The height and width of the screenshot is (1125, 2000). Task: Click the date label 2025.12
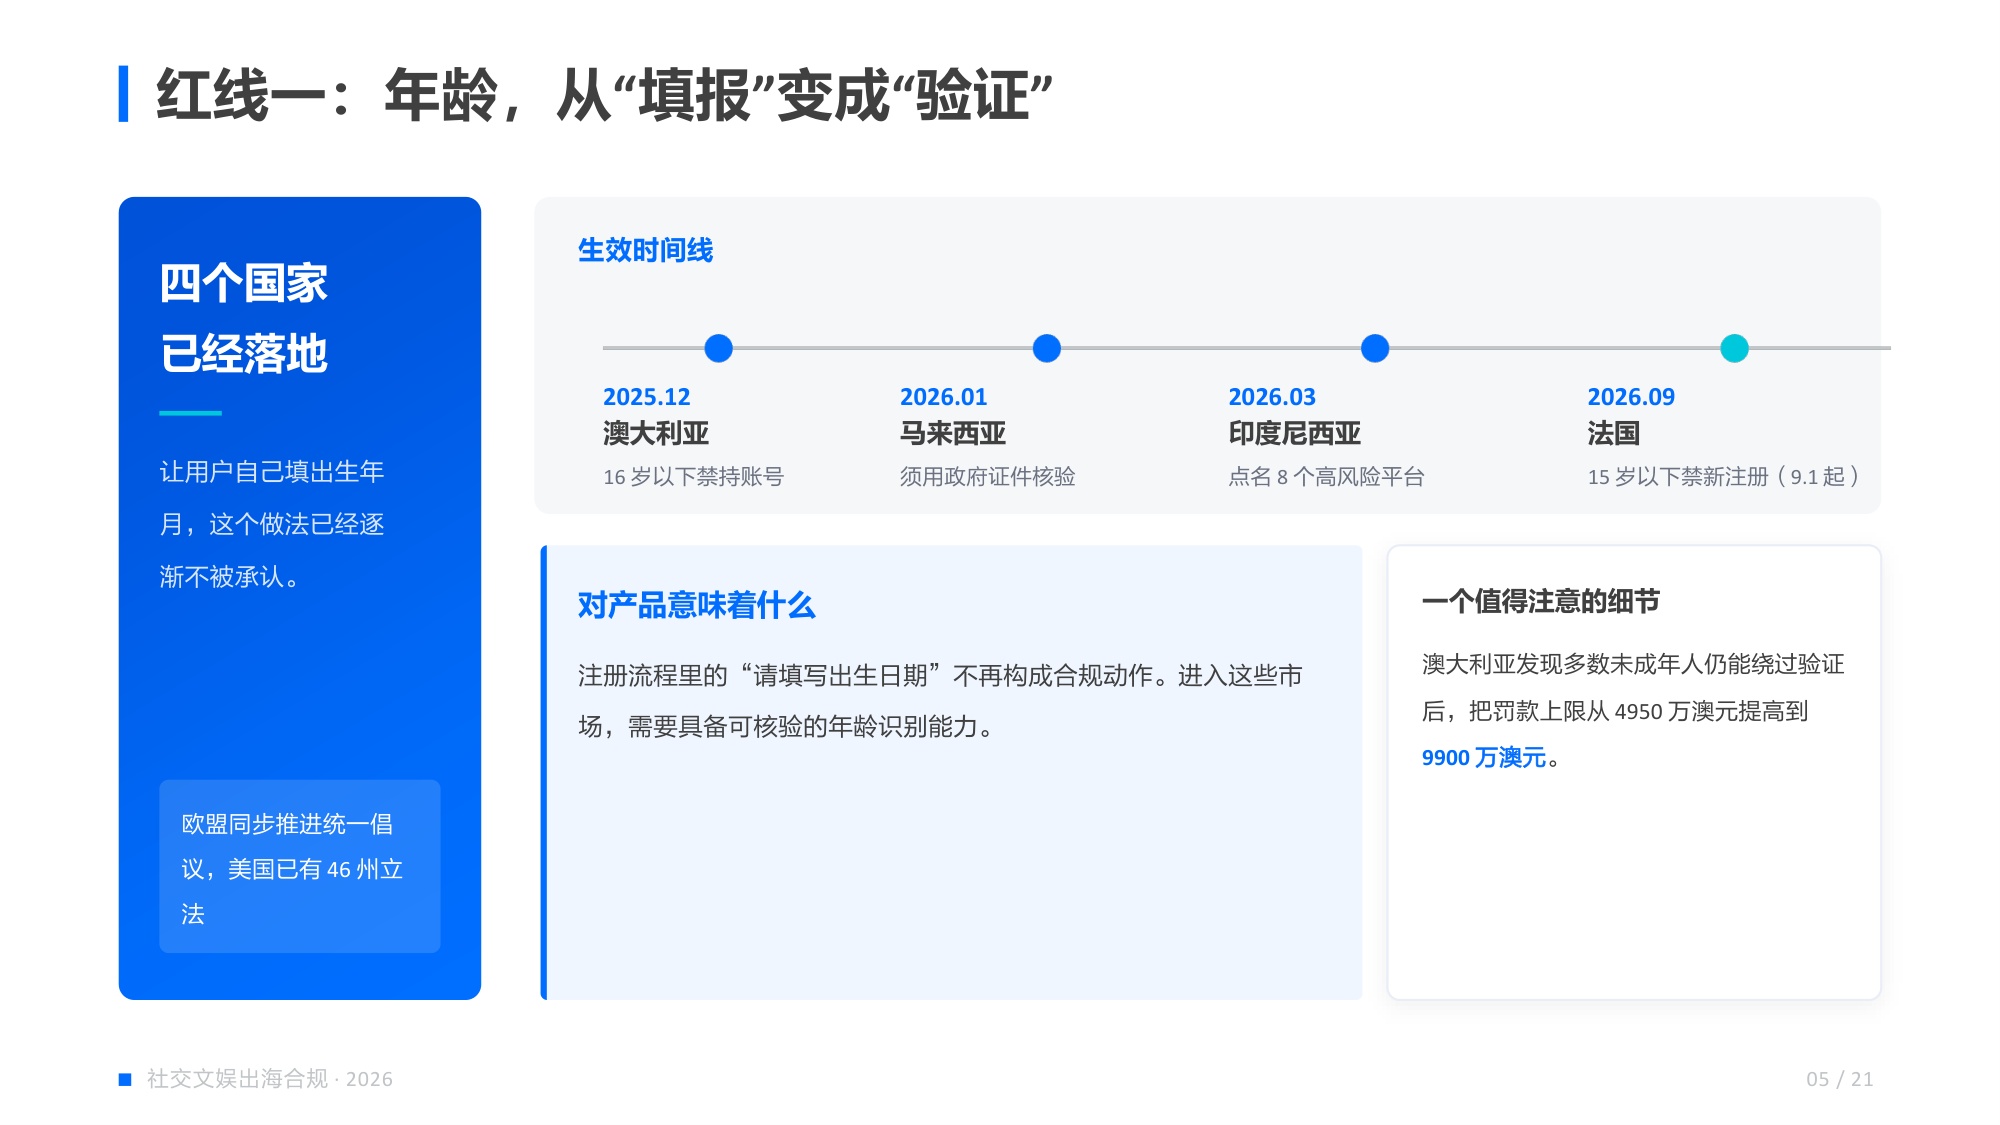[646, 397]
